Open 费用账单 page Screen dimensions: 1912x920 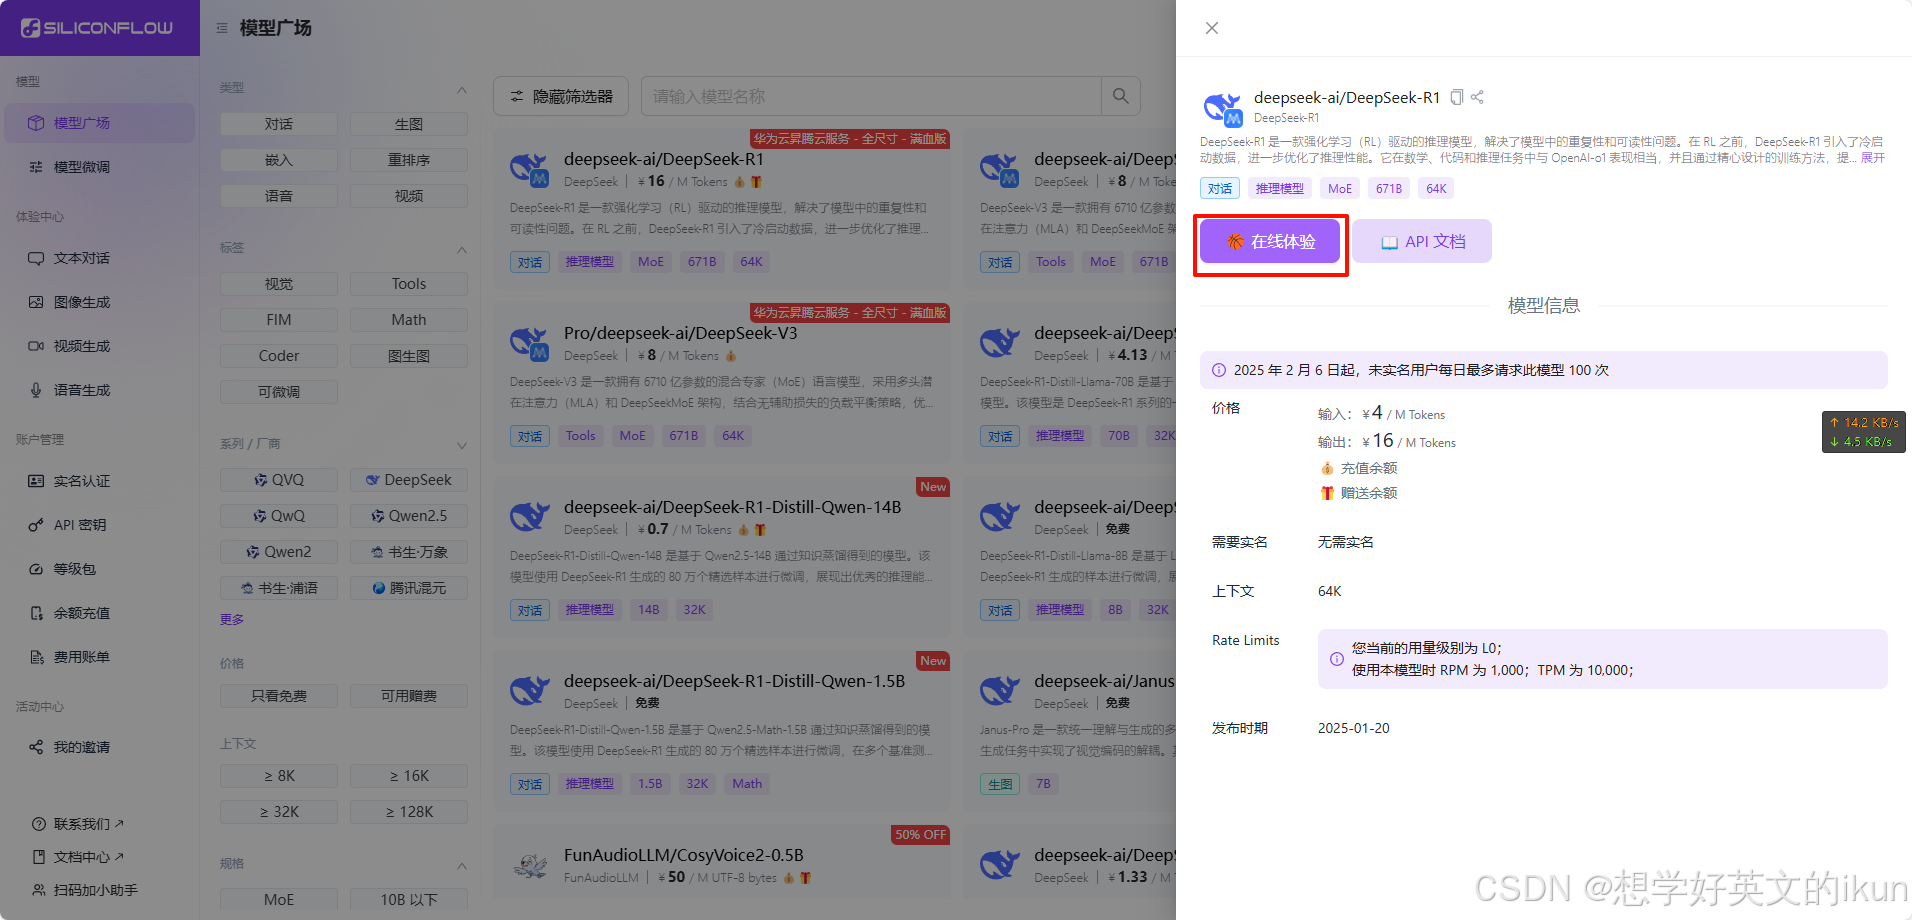tap(99, 657)
